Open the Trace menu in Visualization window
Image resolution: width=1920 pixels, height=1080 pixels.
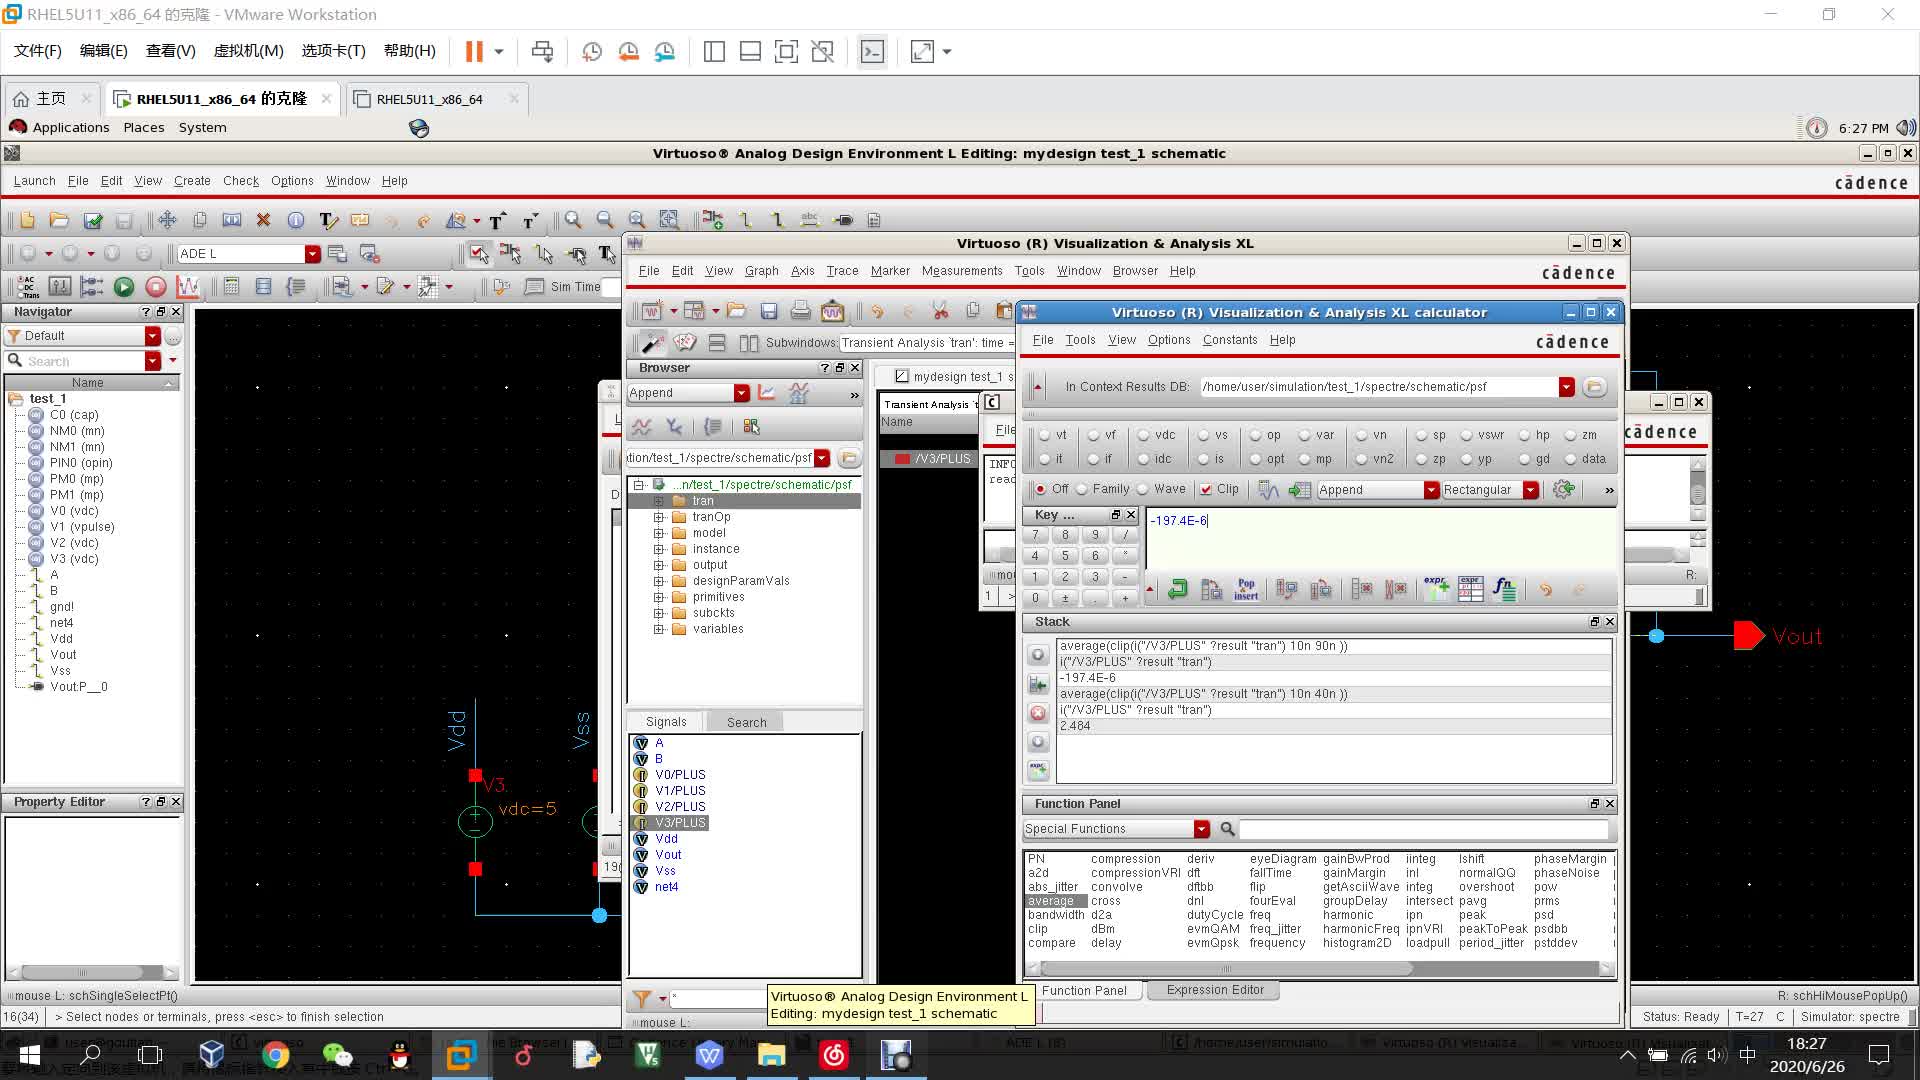[842, 271]
